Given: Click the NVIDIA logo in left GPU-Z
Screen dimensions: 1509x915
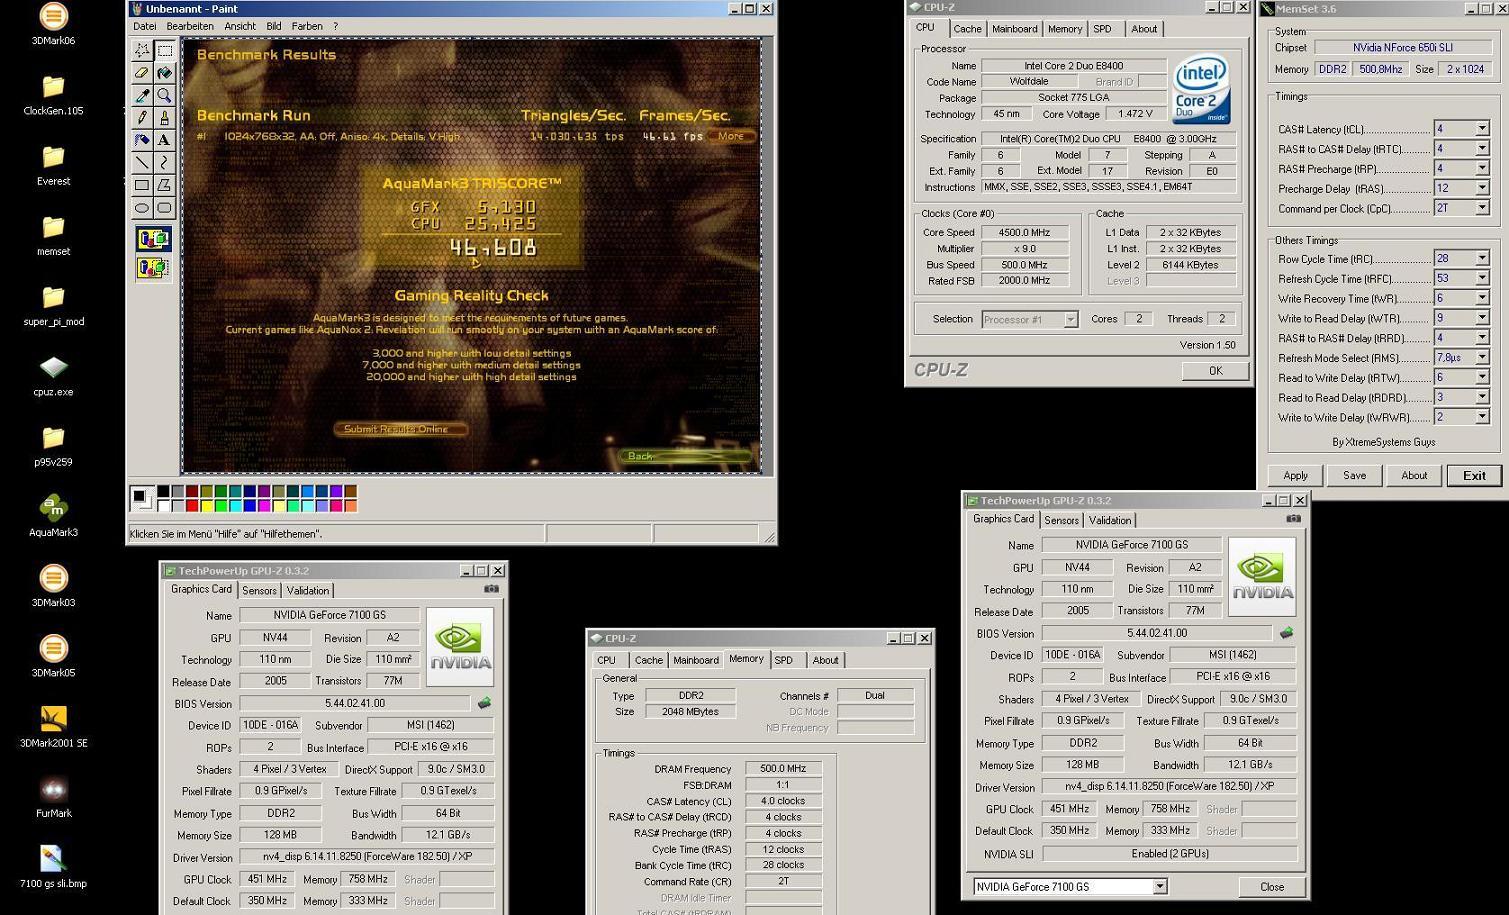Looking at the screenshot, I should click(x=459, y=646).
